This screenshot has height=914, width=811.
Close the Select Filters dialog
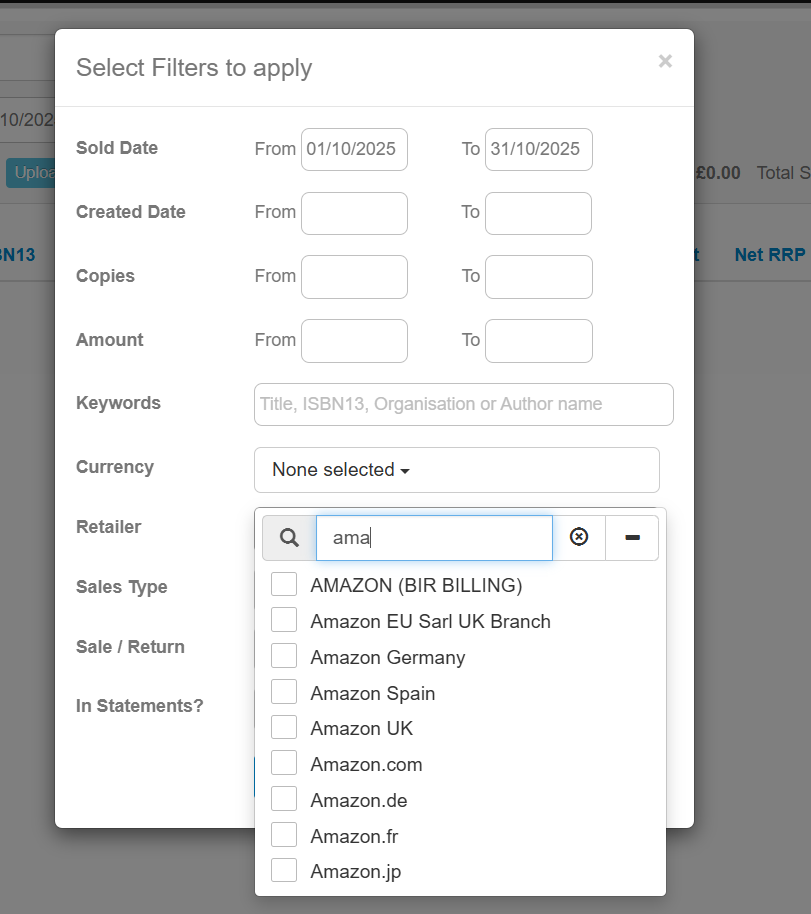[665, 61]
